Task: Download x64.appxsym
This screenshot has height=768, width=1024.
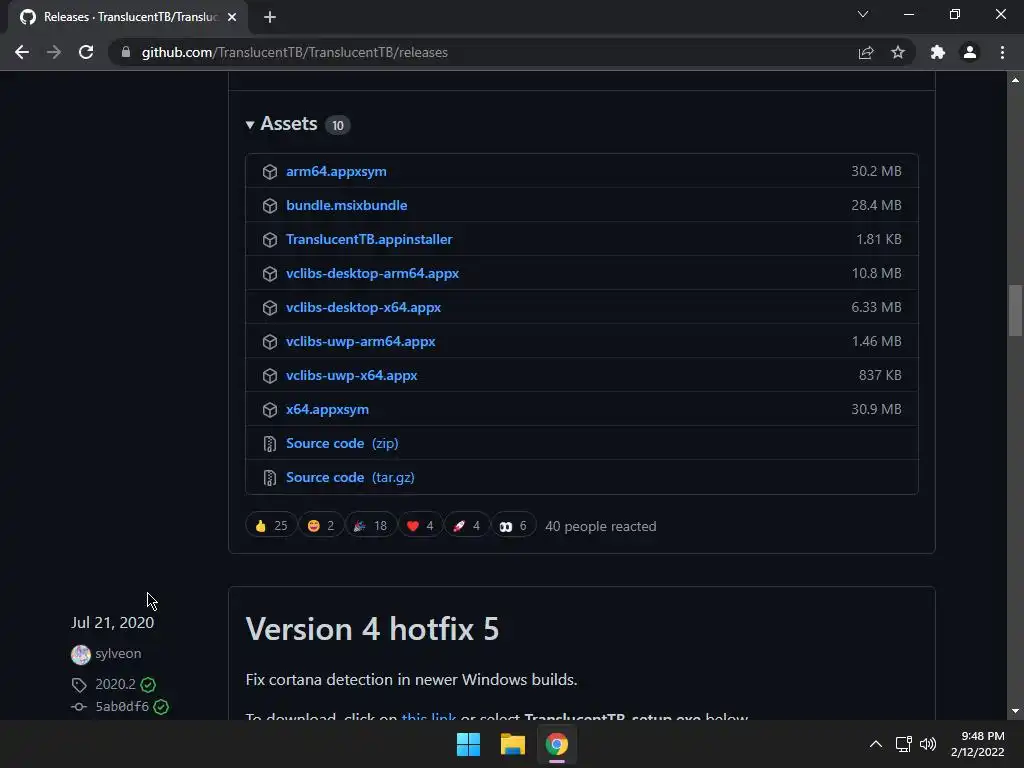Action: click(x=327, y=409)
